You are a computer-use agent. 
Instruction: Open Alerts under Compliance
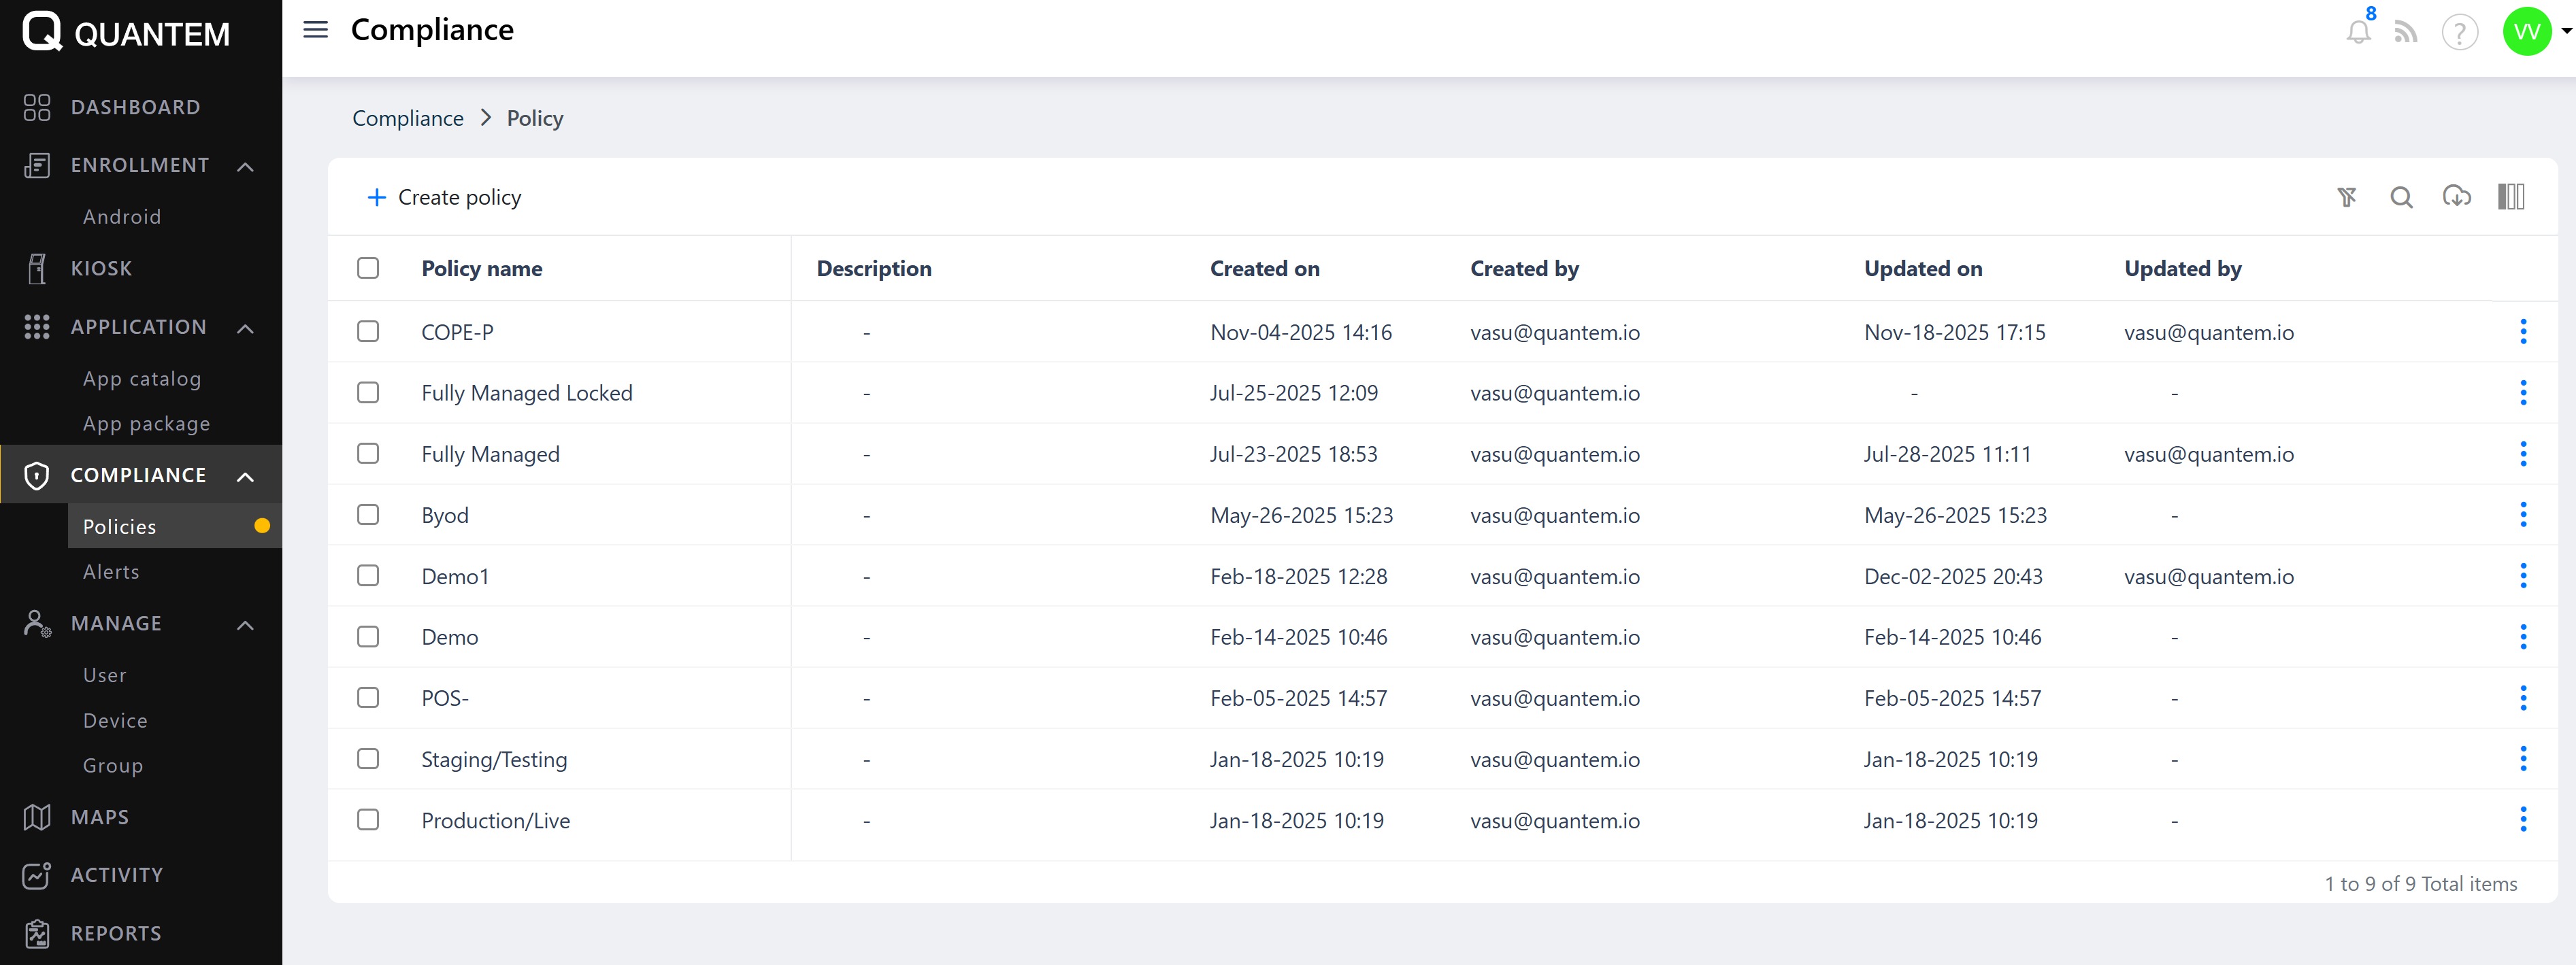[111, 572]
